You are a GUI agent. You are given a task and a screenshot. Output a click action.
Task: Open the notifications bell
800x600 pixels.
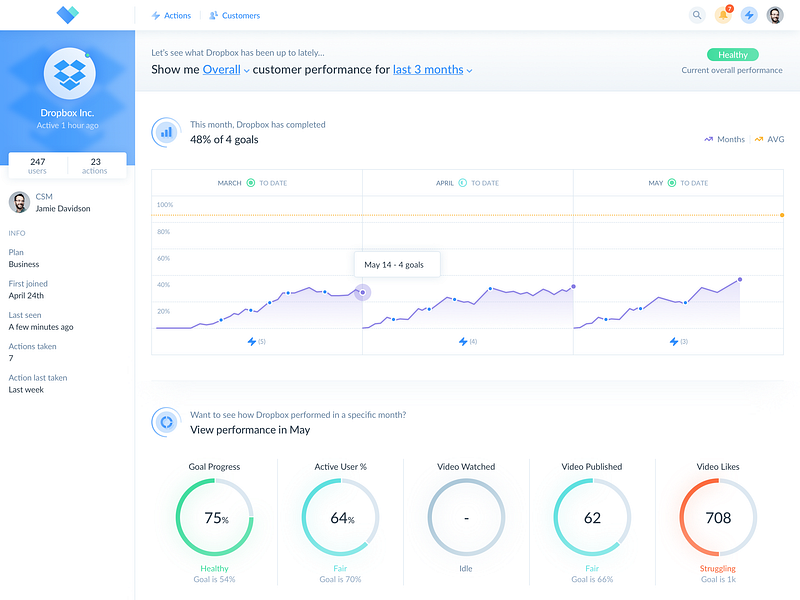click(x=723, y=15)
